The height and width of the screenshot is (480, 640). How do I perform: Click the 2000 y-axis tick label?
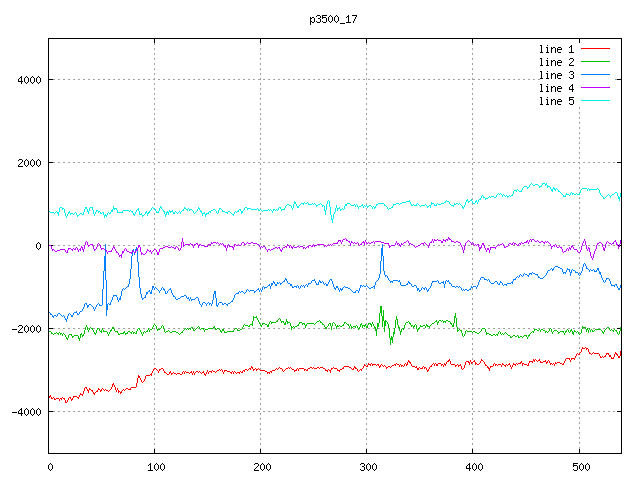pyautogui.click(x=27, y=163)
